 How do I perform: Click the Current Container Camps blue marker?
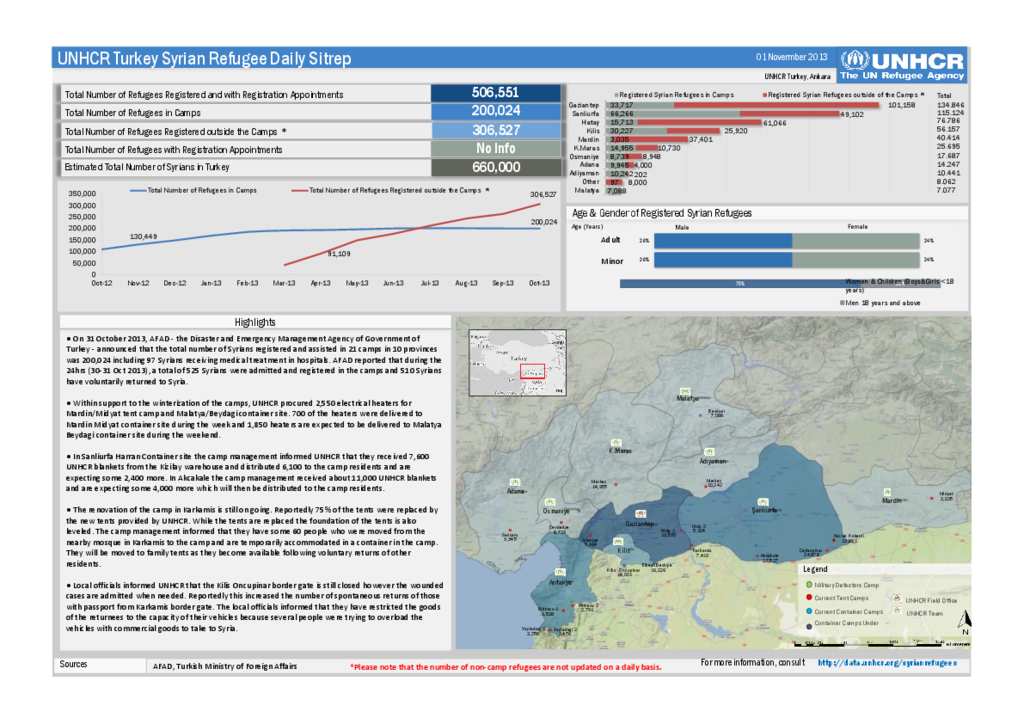pyautogui.click(x=809, y=612)
